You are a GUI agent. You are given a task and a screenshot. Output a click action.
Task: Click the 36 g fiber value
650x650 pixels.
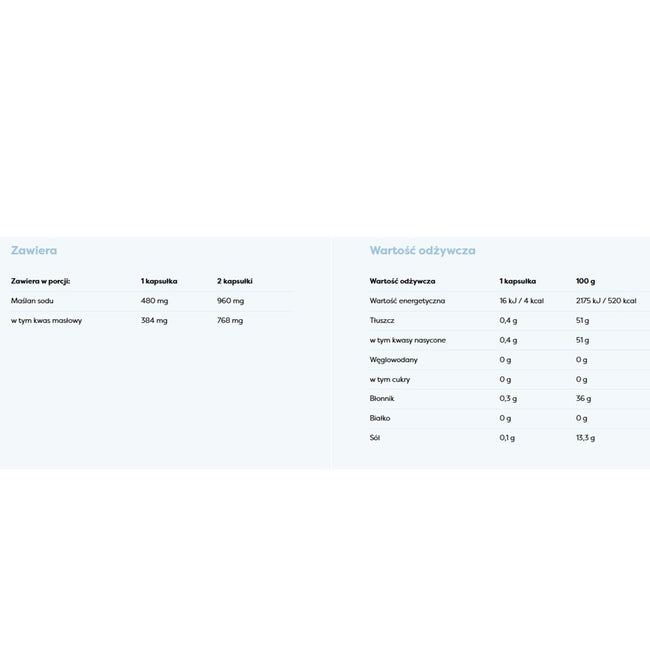click(583, 399)
